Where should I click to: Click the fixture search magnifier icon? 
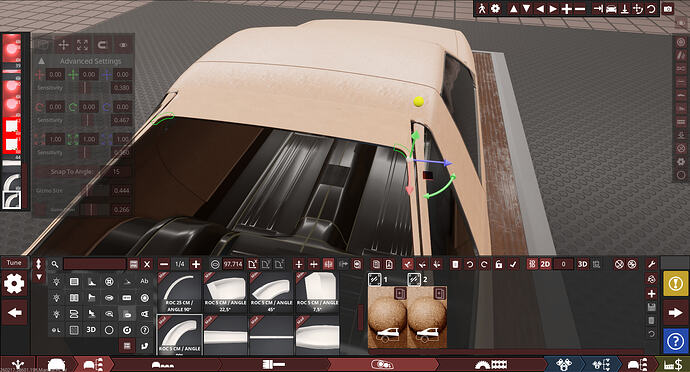55,264
